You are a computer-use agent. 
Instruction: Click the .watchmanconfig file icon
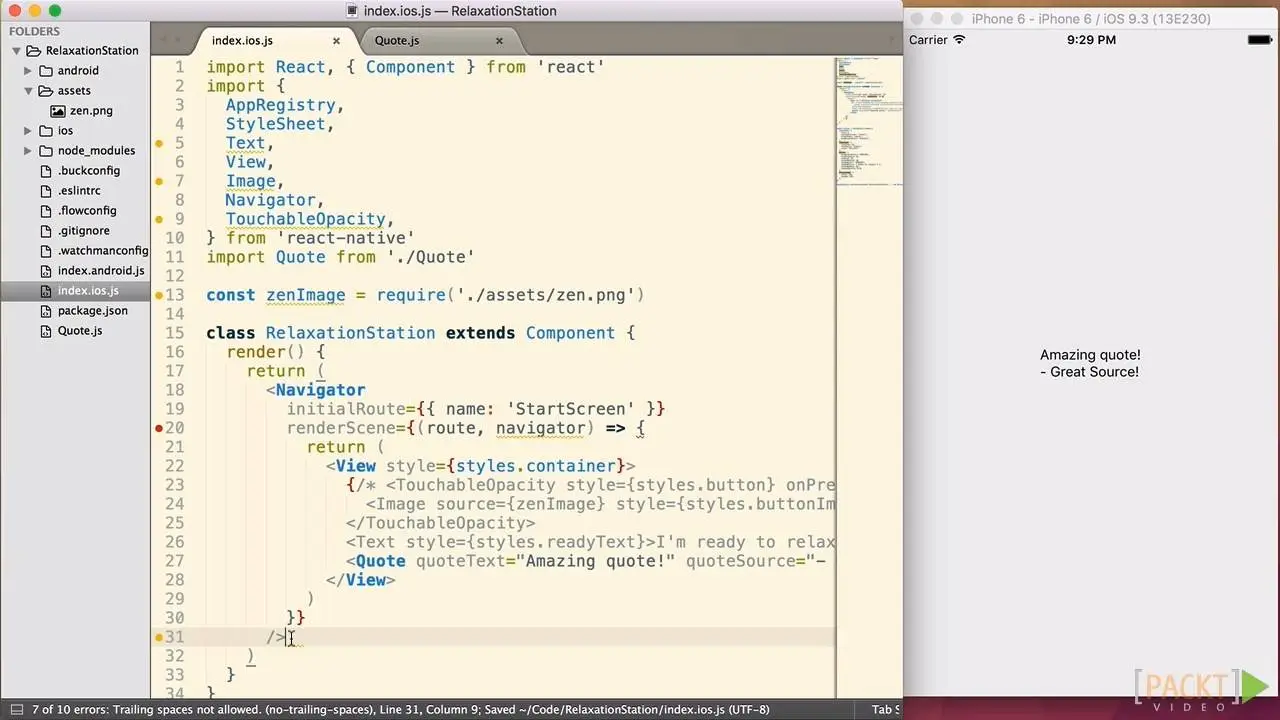pos(46,251)
